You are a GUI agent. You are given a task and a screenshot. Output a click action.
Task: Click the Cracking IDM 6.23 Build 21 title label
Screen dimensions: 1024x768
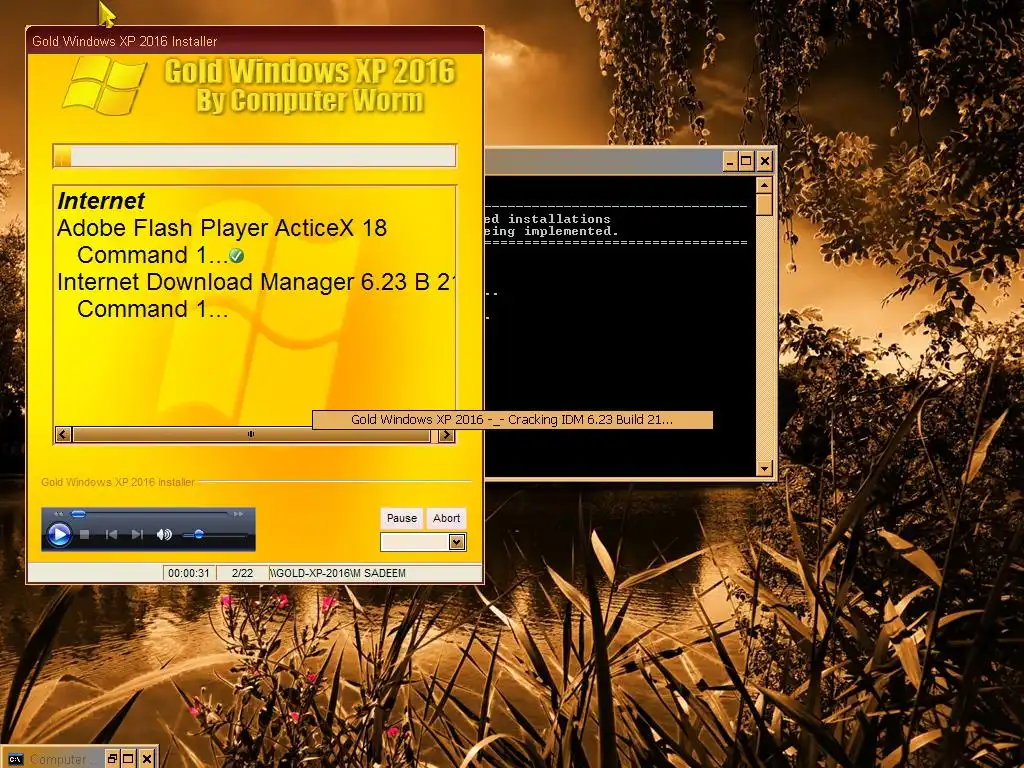coord(512,419)
